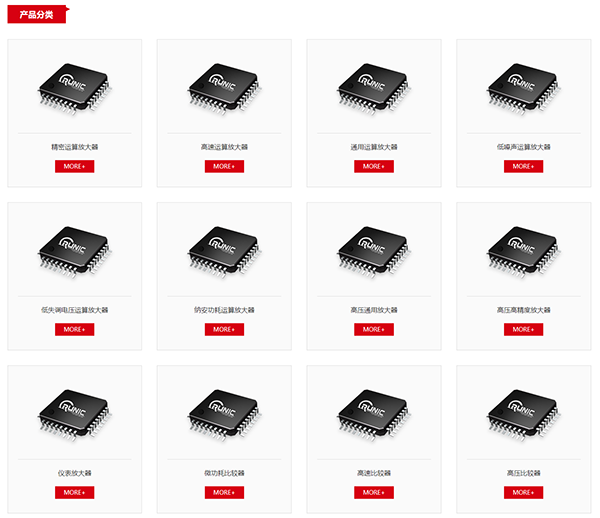Open MORE+ for 通用运算放大器

point(374,166)
